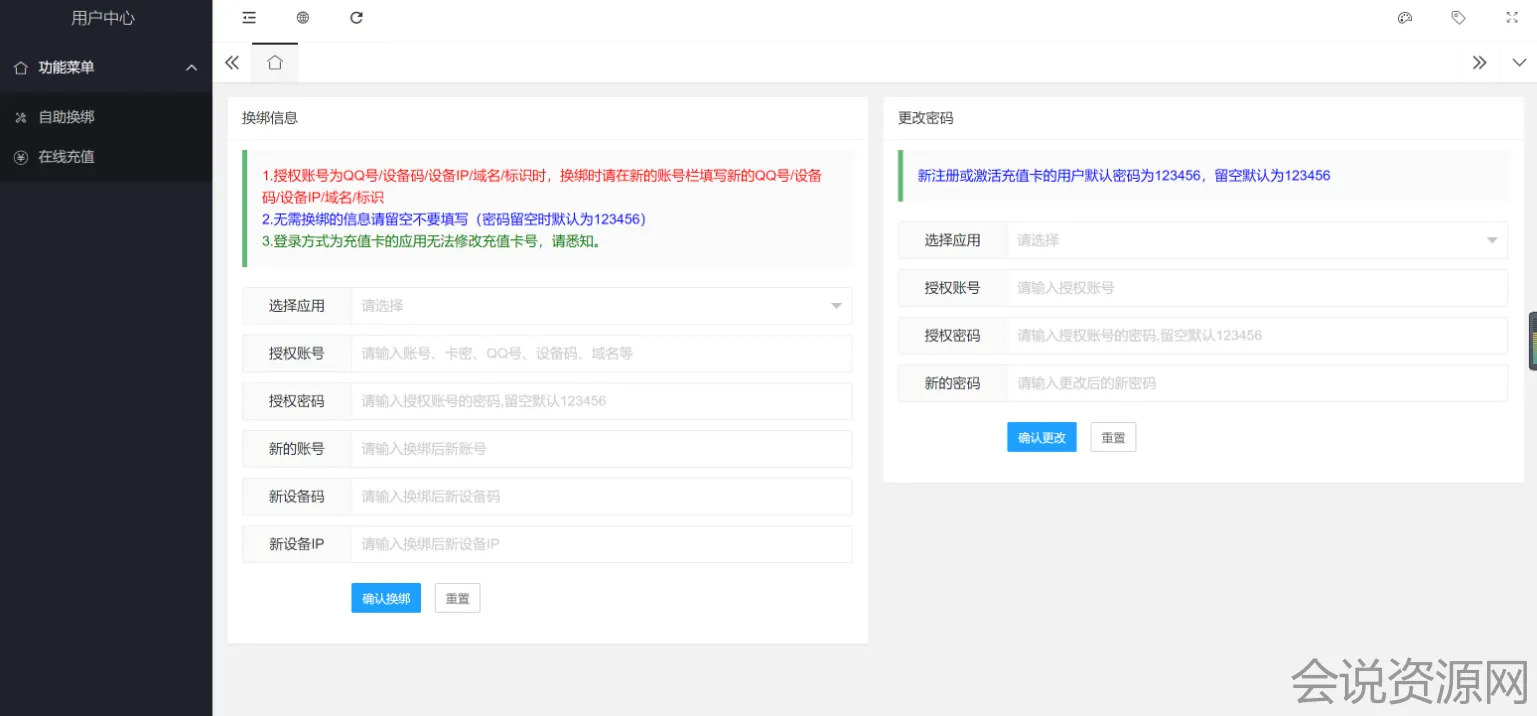1537x716 pixels.
Task: Open the theme palette icon
Action: click(x=1405, y=17)
